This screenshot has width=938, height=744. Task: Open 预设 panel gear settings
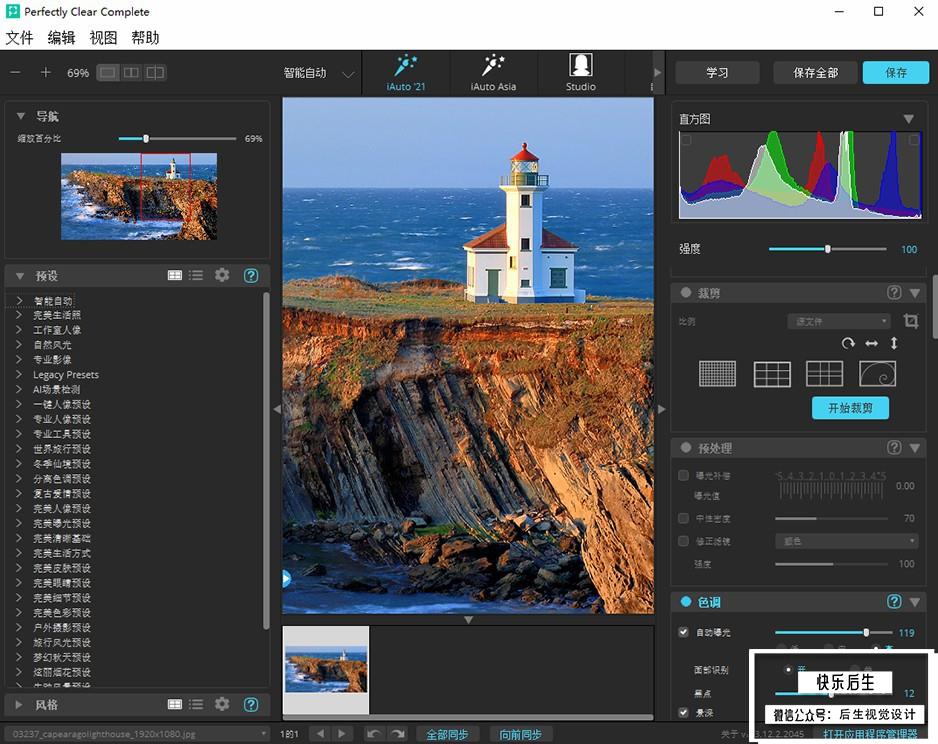222,275
